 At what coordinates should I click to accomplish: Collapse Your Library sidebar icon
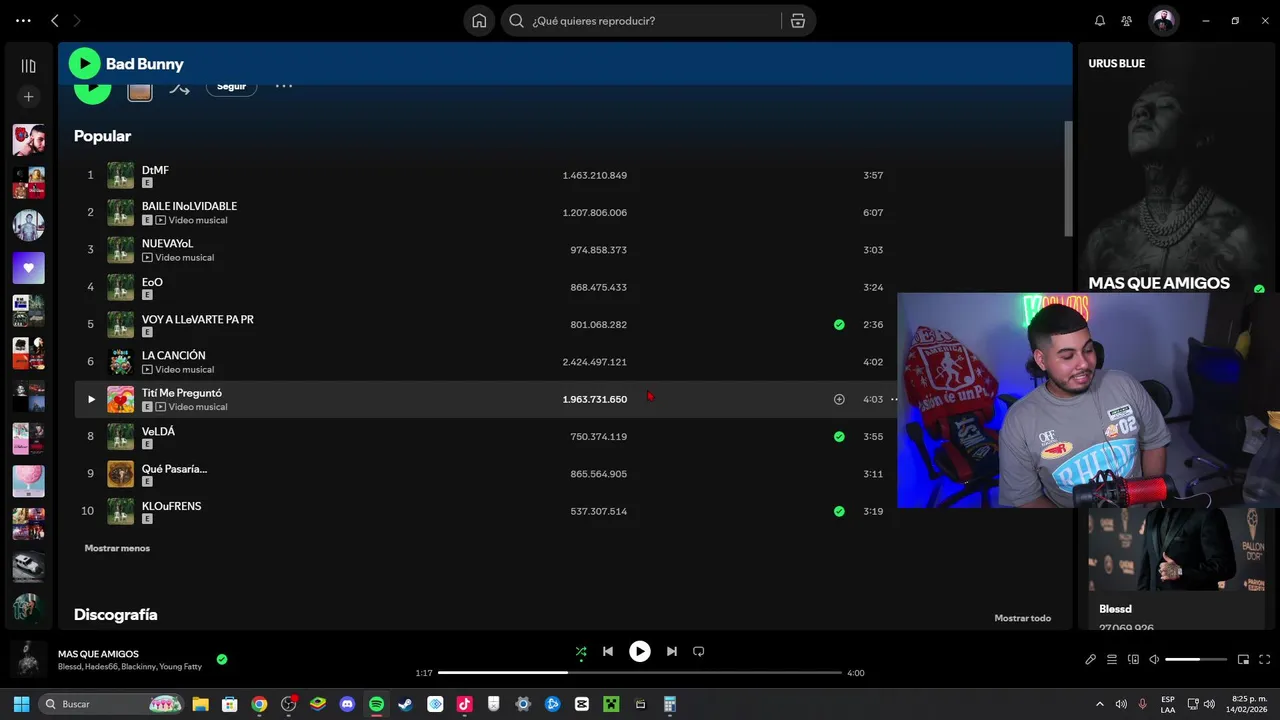click(x=28, y=66)
